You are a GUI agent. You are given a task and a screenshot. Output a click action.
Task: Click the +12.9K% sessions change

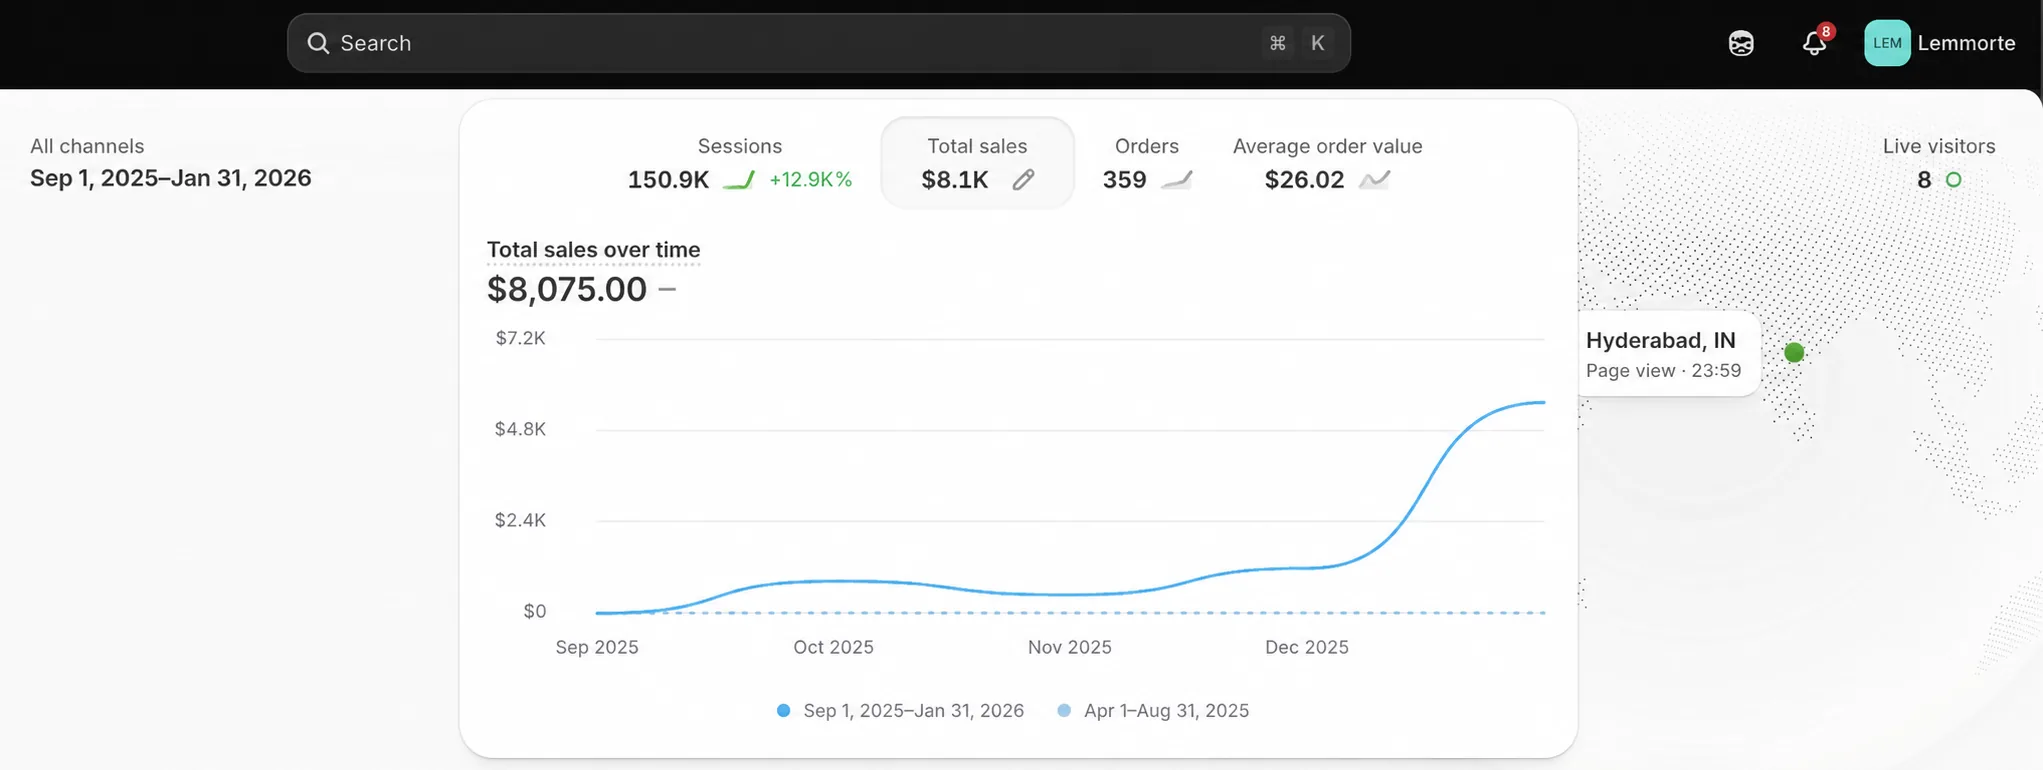(x=810, y=180)
